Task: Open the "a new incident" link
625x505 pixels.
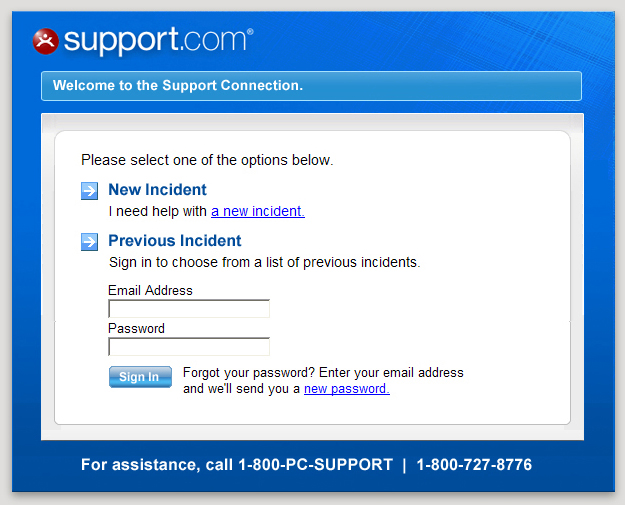Action: (x=257, y=211)
